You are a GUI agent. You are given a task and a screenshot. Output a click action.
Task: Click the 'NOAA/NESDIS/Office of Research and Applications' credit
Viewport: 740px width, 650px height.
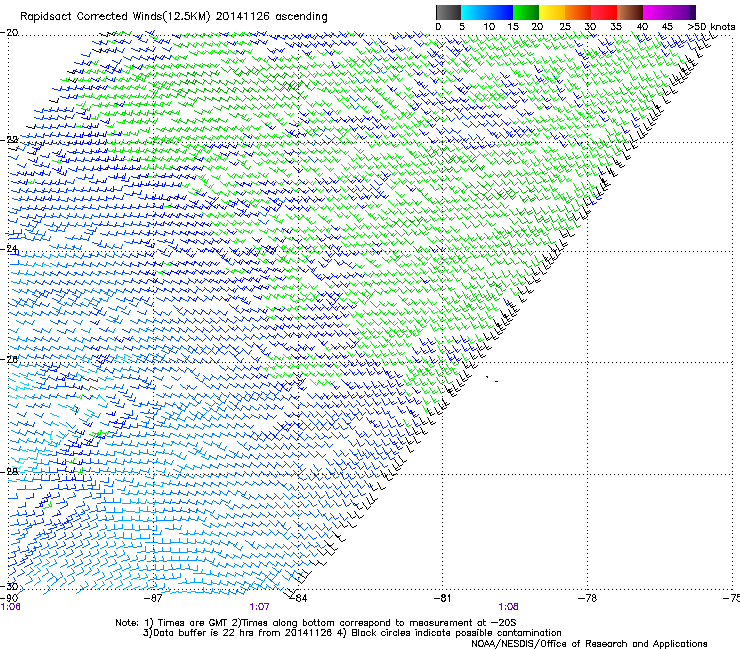click(589, 644)
